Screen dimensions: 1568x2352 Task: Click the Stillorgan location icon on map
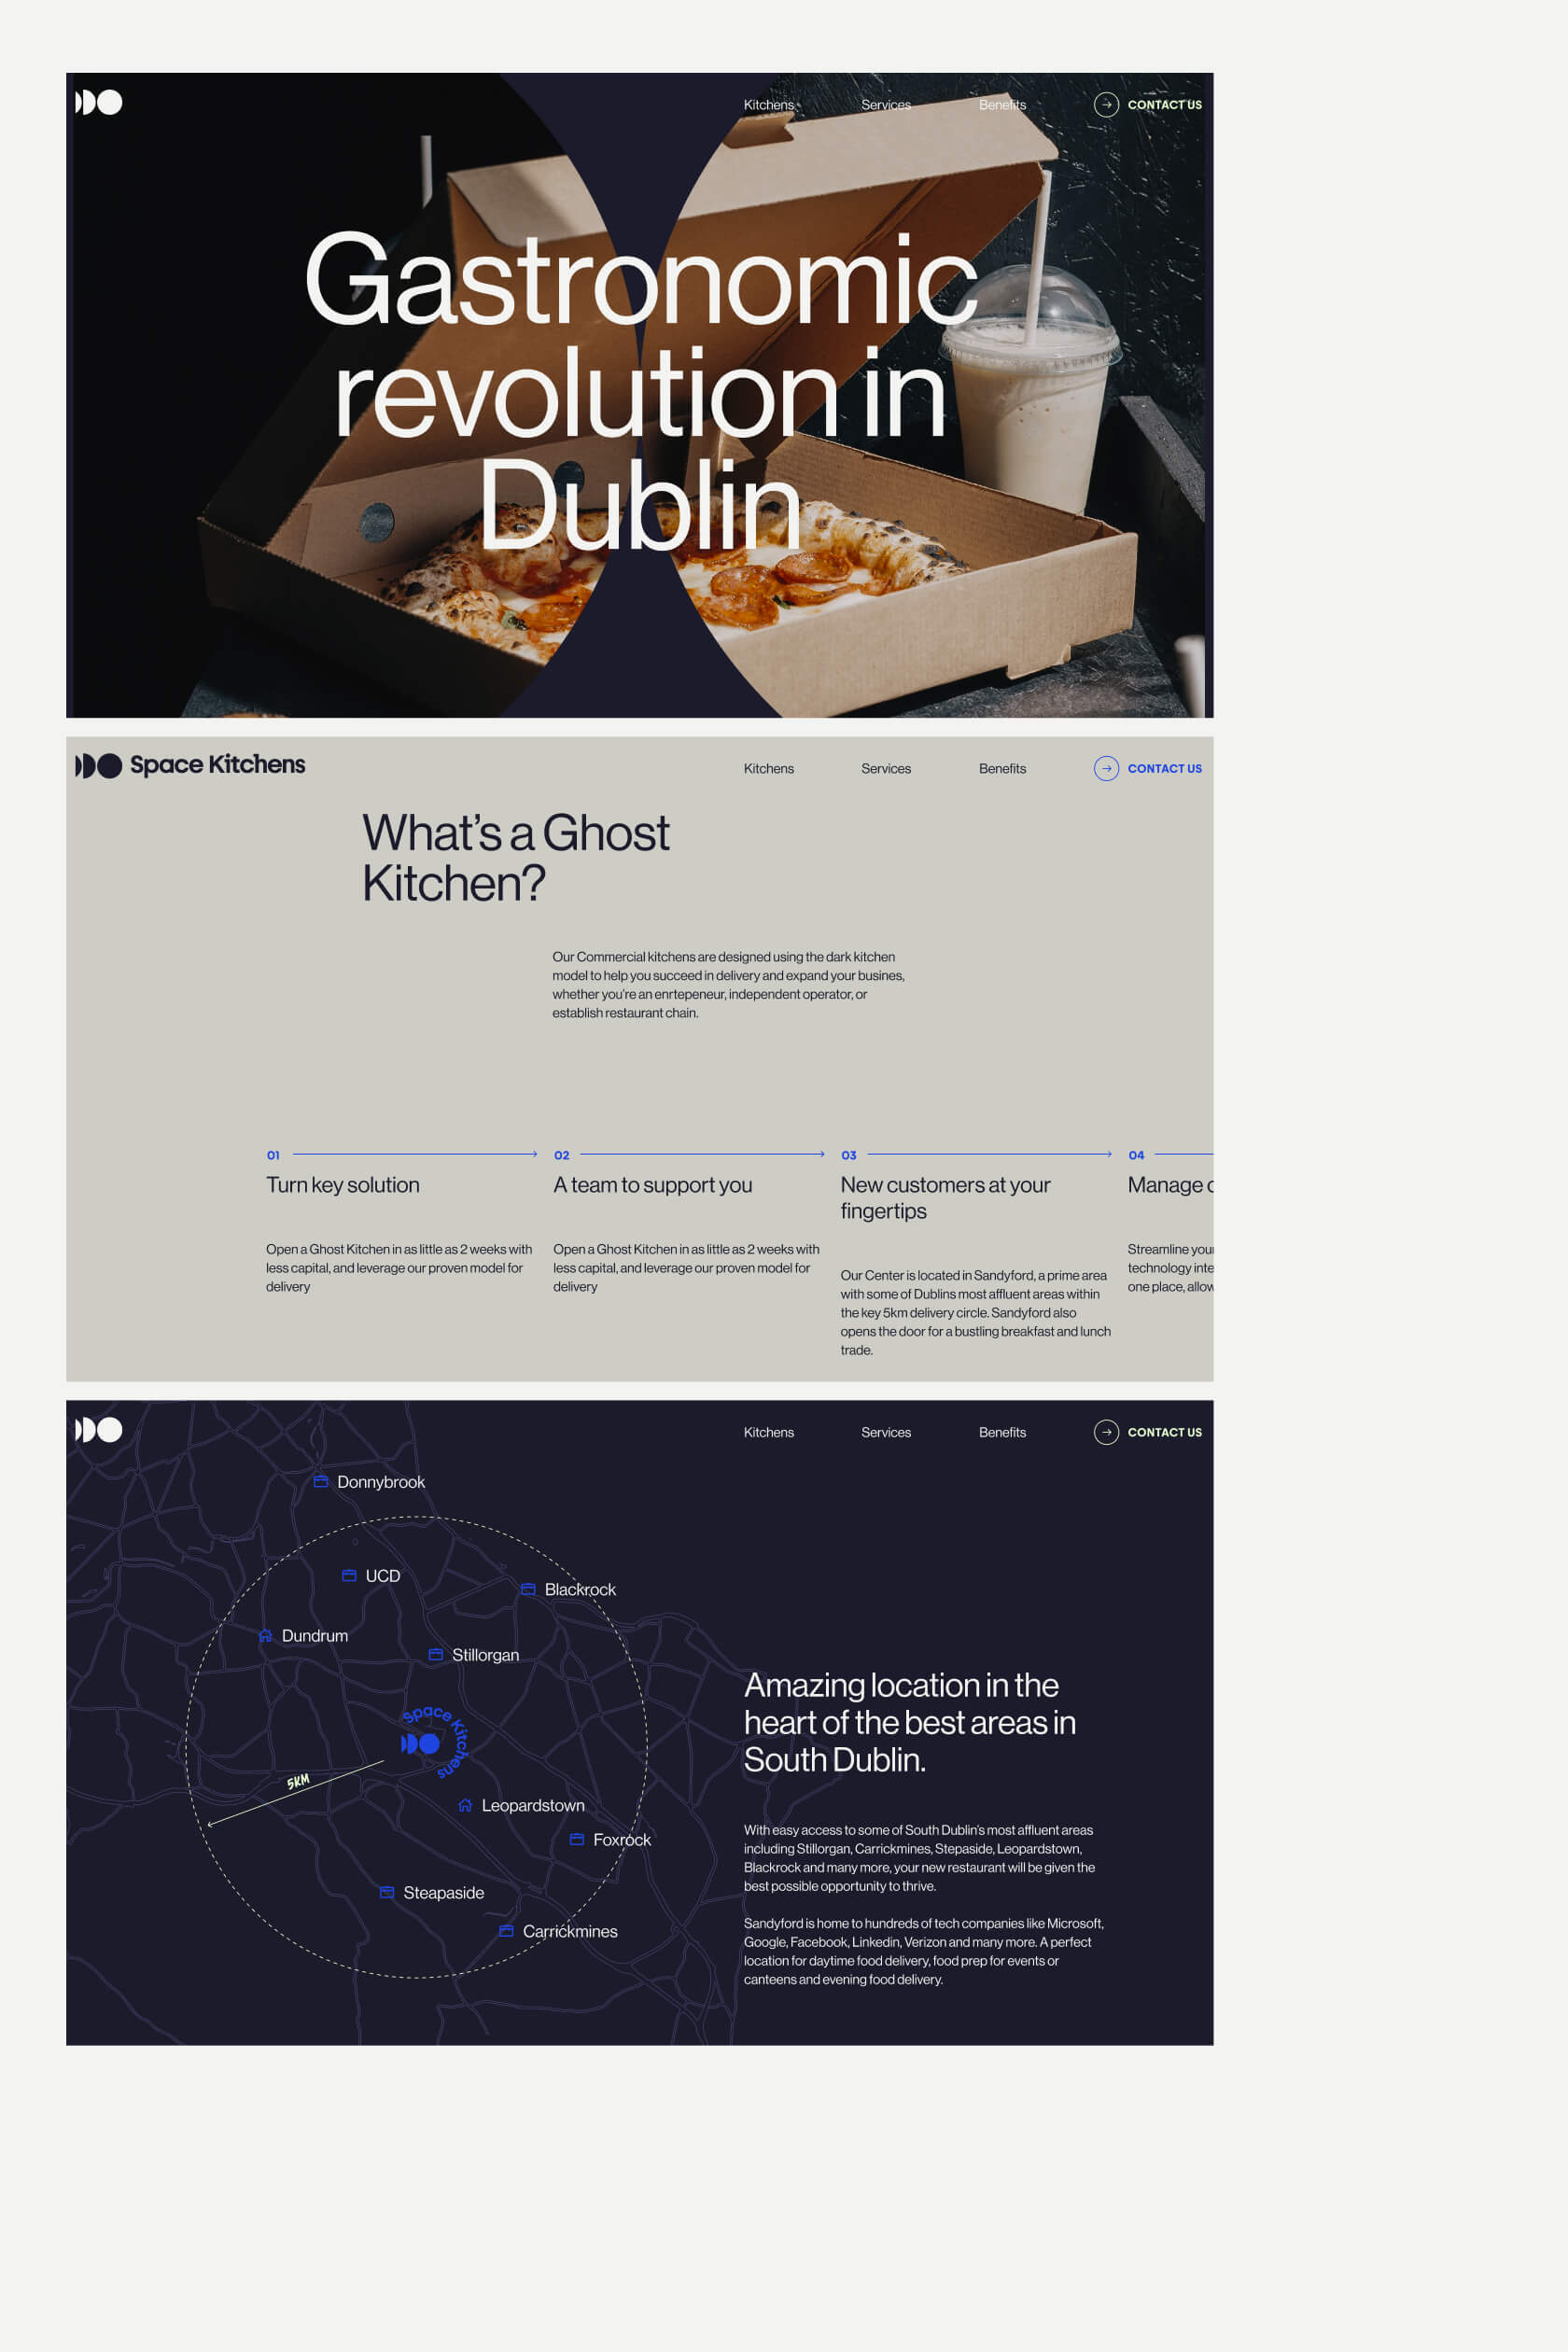(x=436, y=1655)
